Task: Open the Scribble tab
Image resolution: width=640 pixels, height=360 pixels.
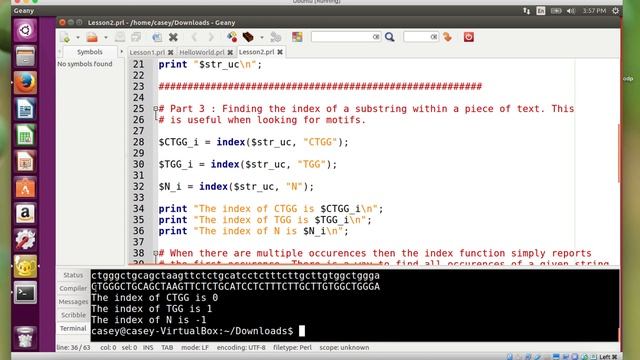Action: coord(73,315)
